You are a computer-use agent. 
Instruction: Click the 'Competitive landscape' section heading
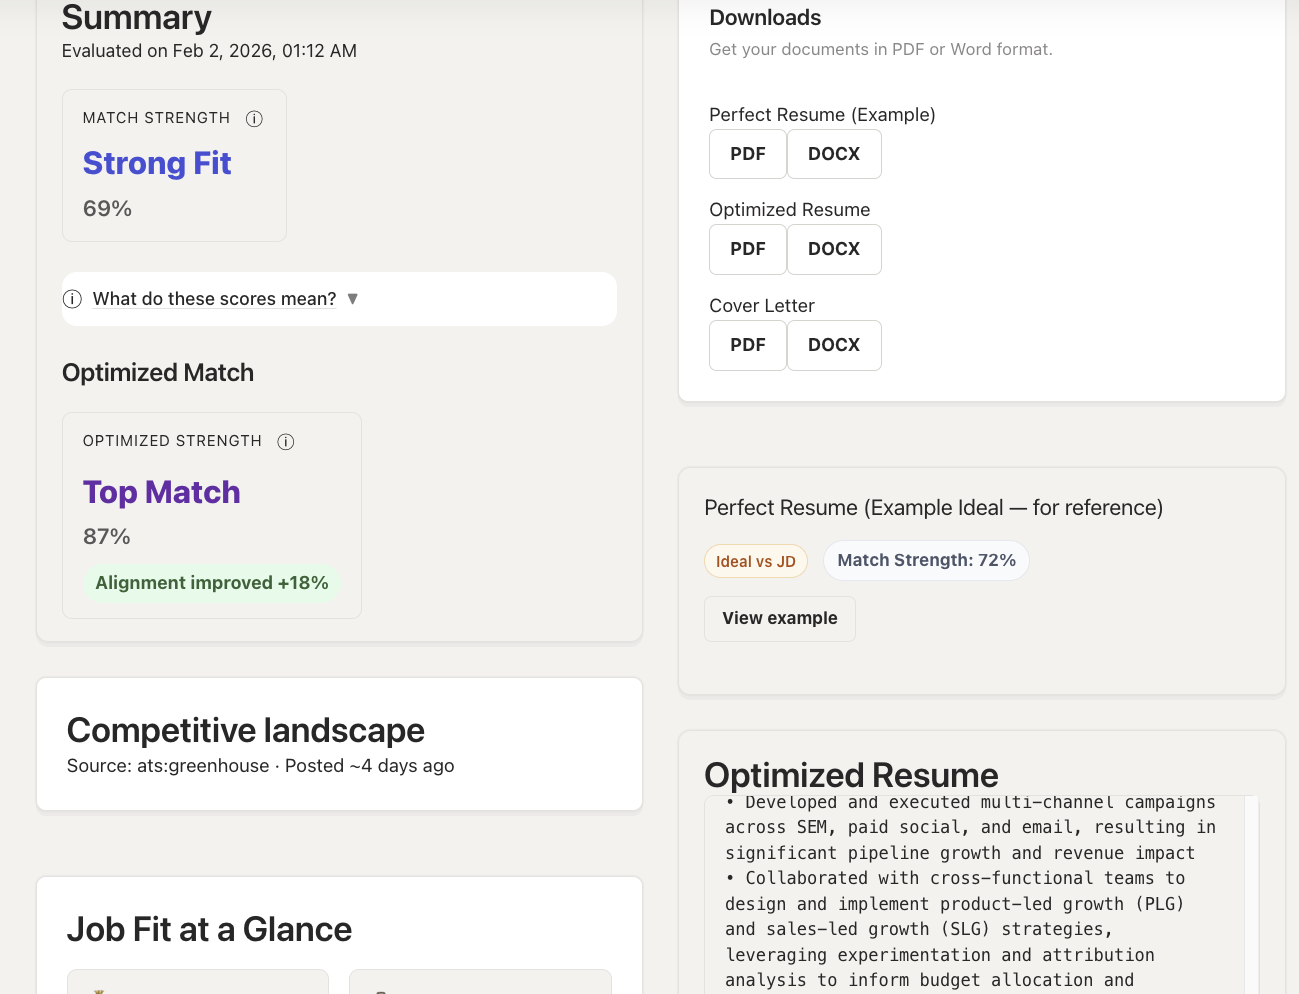tap(245, 730)
